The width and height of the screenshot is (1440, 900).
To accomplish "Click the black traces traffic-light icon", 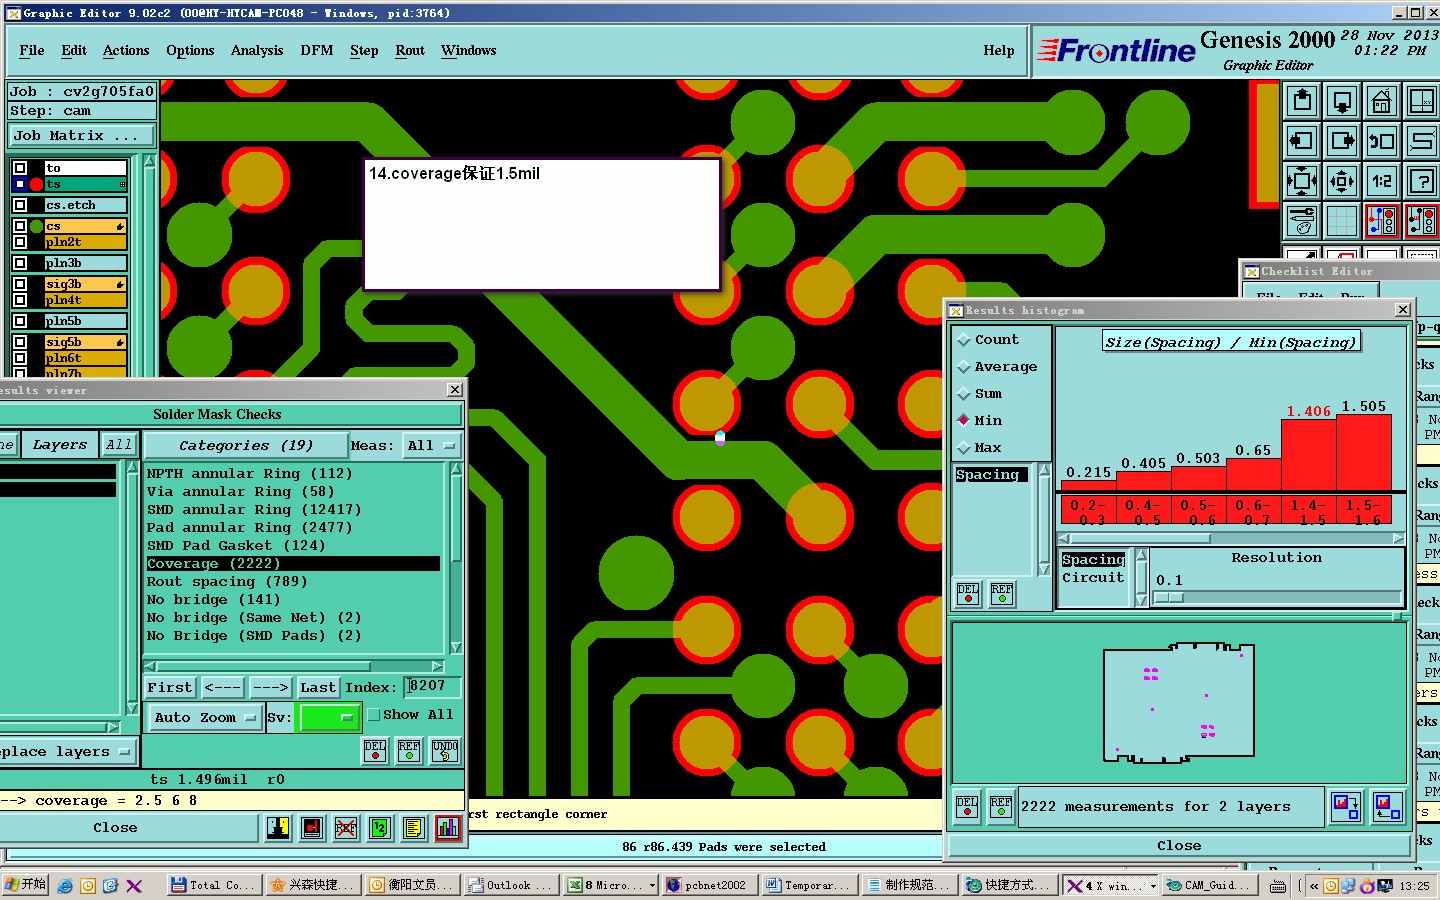I will click(x=1422, y=221).
